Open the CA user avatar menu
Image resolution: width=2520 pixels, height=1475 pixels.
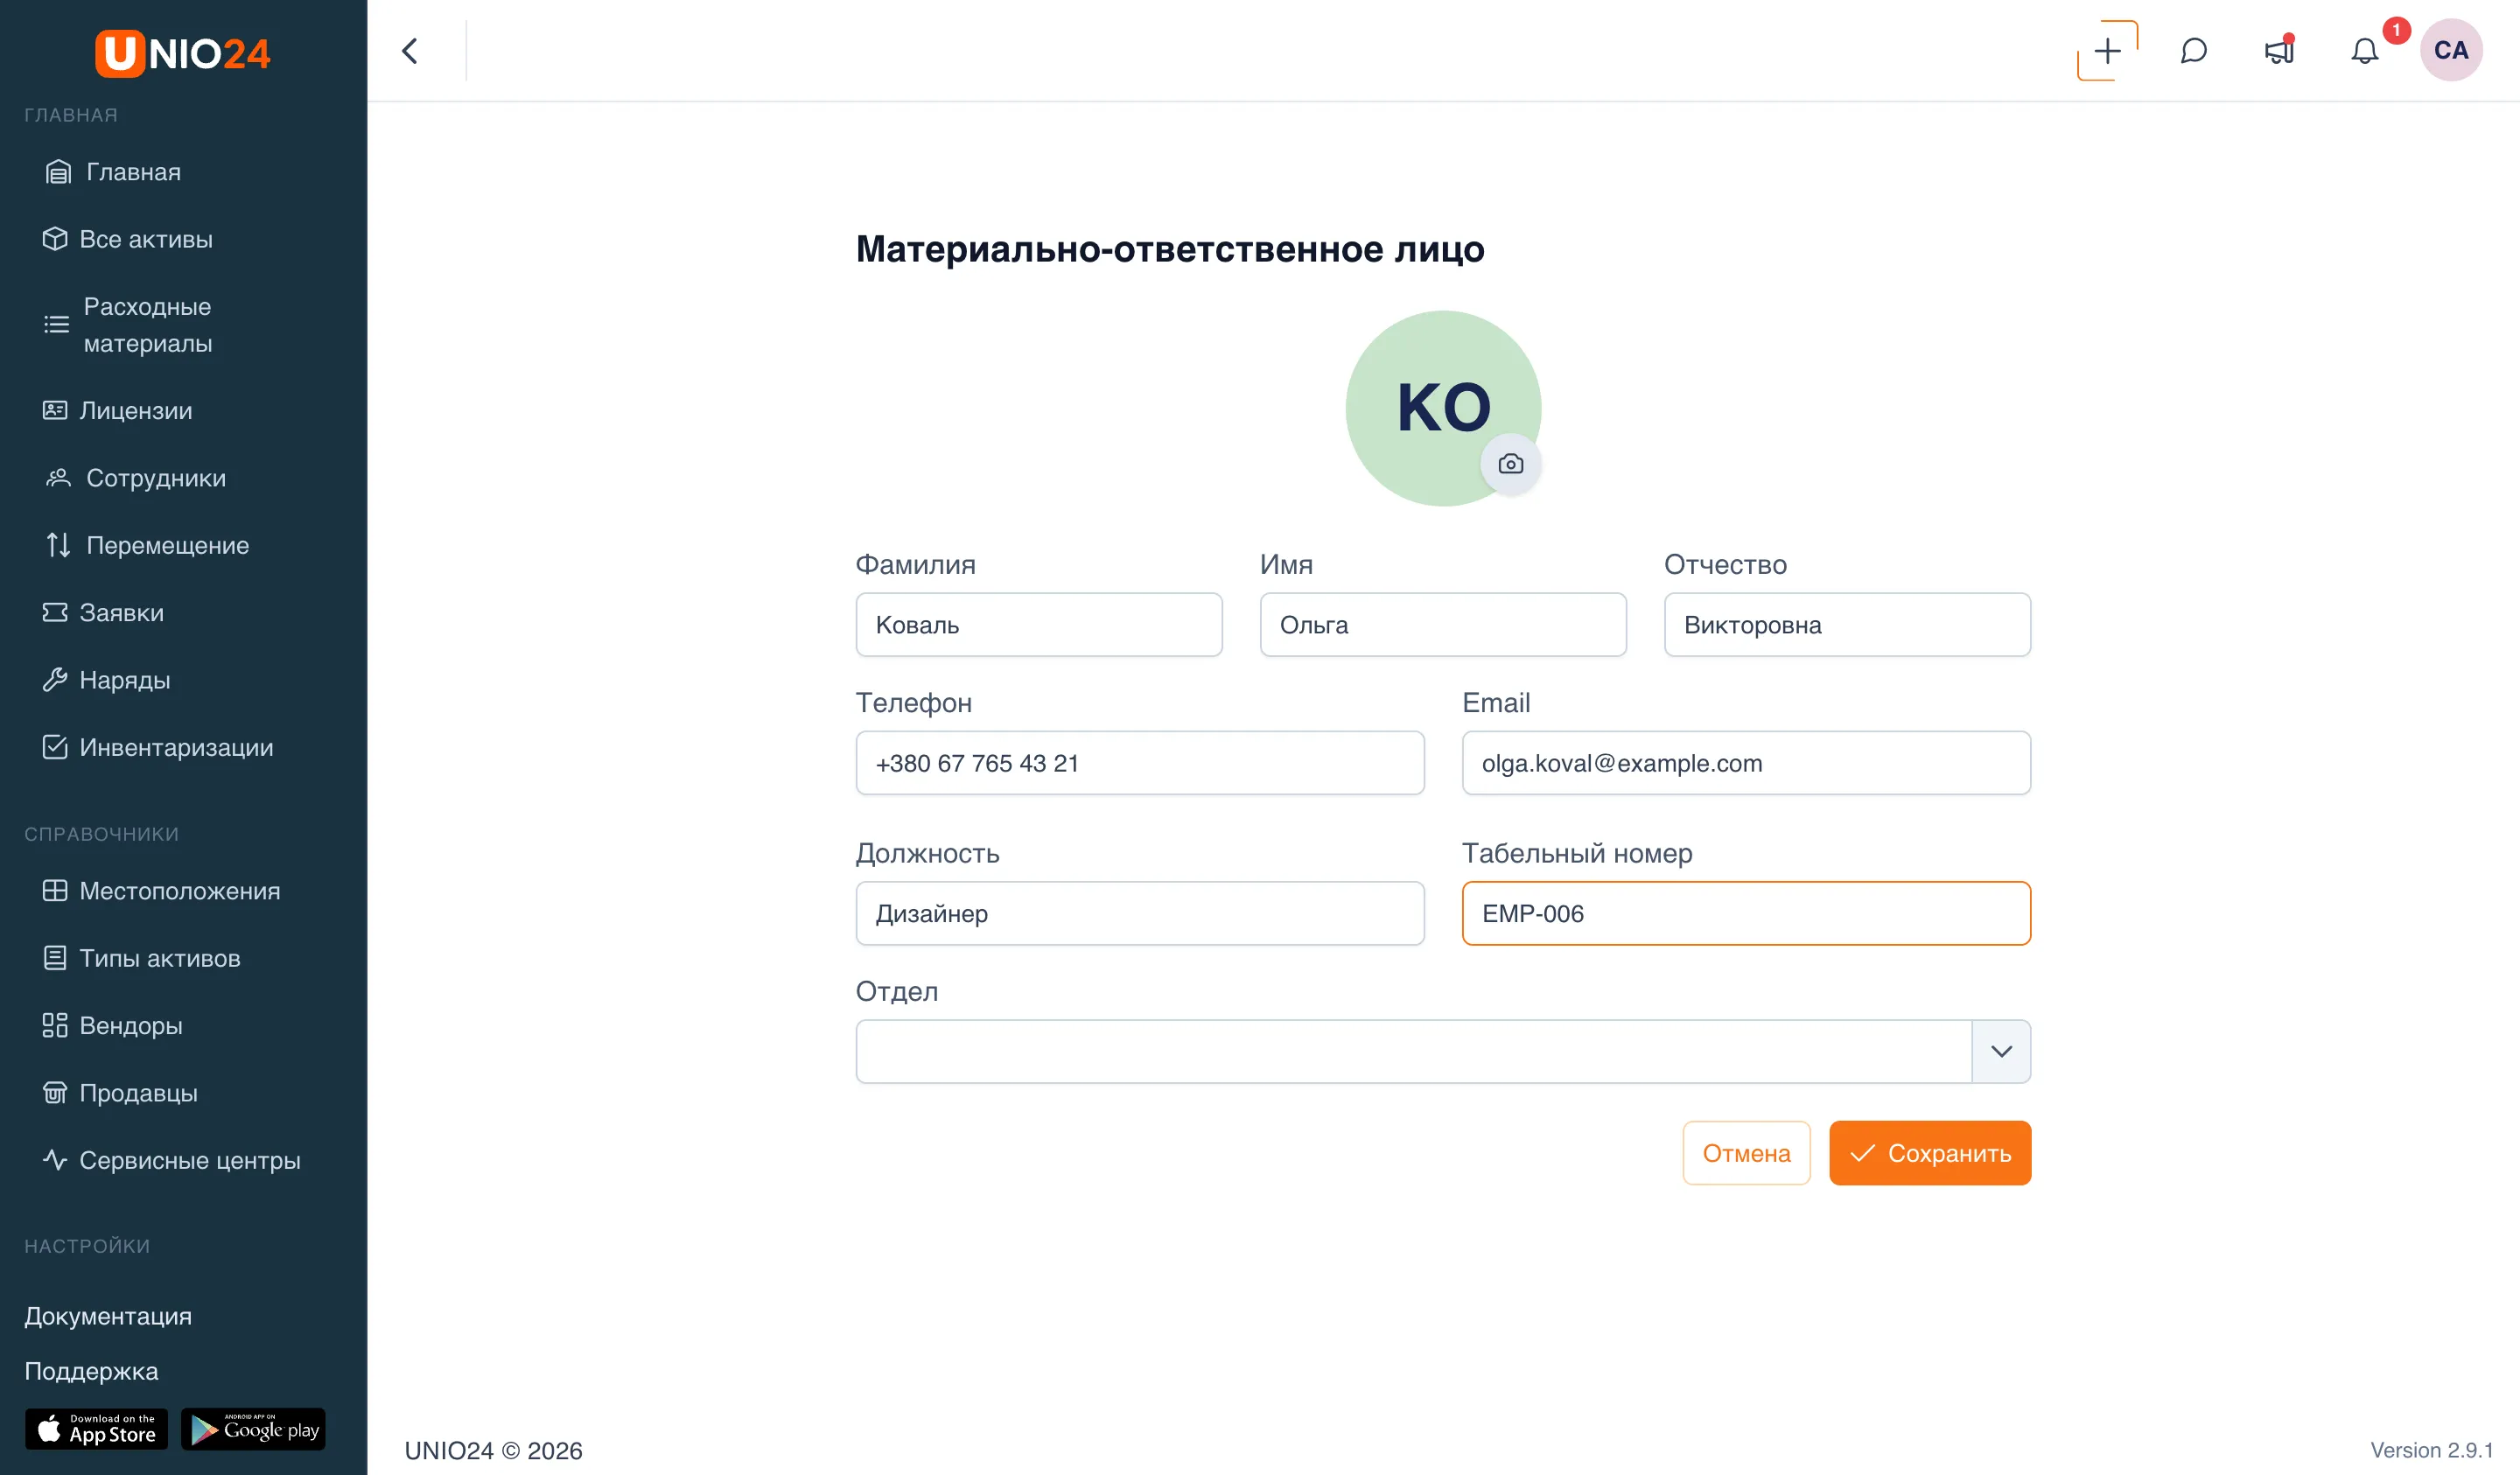[x=2451, y=51]
